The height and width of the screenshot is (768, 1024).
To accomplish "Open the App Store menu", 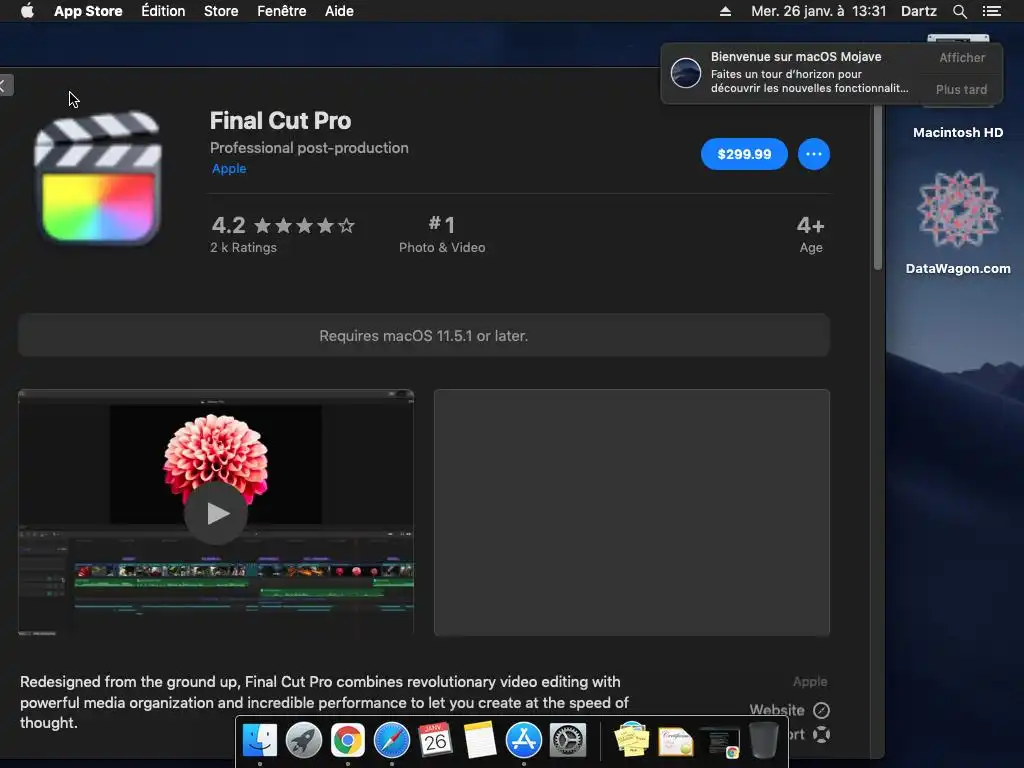I will point(88,11).
